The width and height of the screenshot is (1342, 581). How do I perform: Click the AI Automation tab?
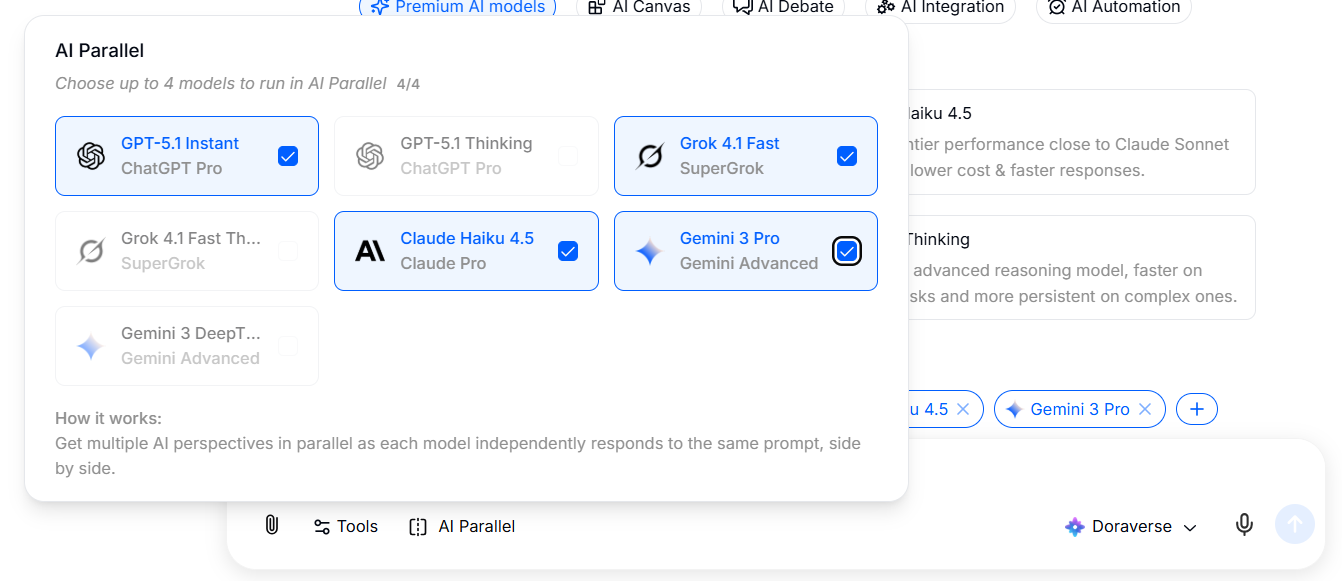(x=1113, y=8)
